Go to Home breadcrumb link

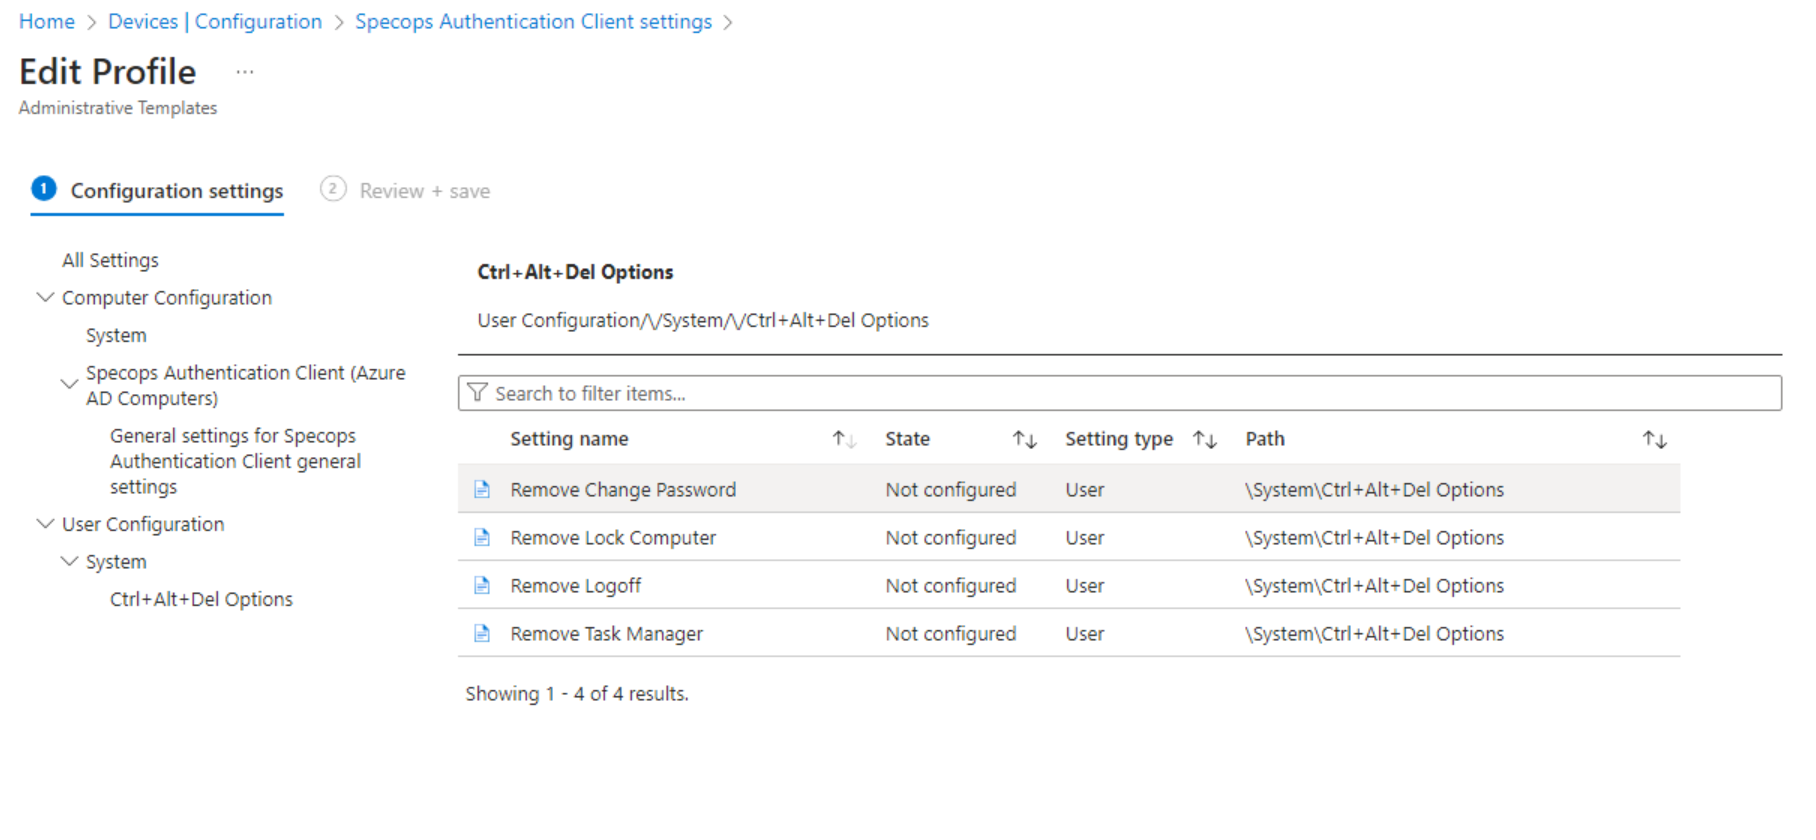(47, 21)
